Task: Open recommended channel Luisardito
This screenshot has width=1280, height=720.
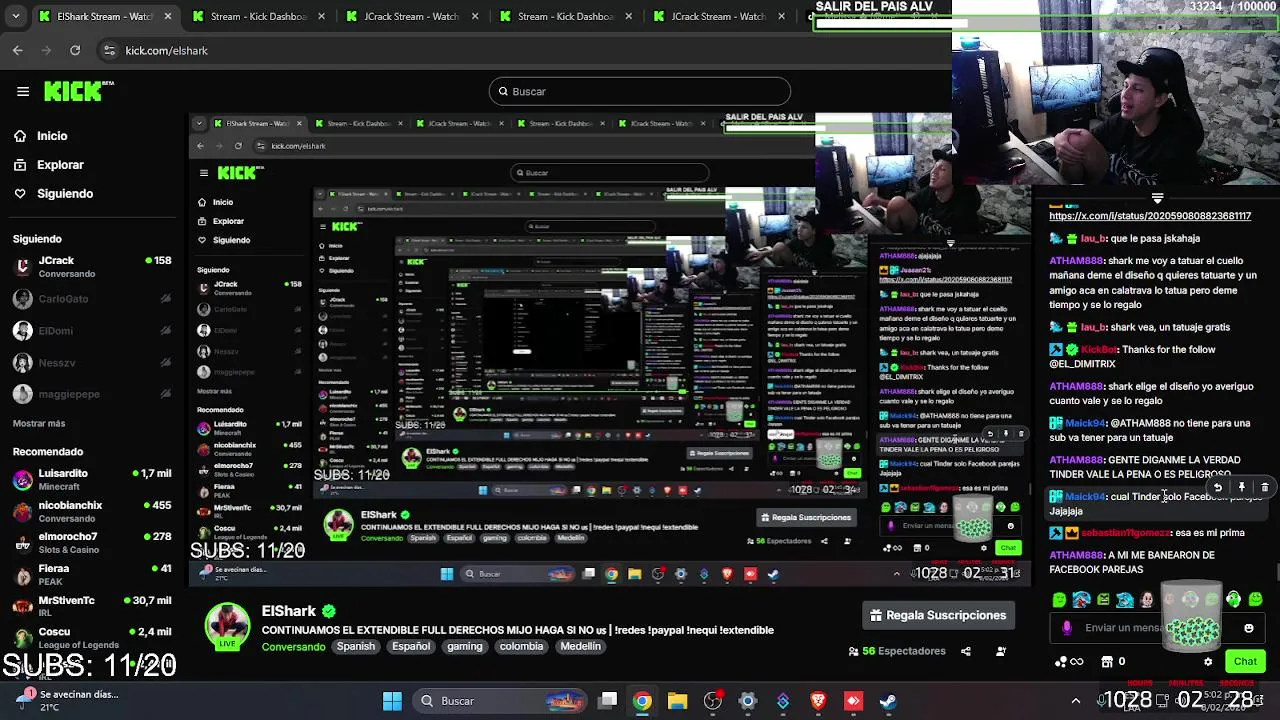Action: click(92, 479)
